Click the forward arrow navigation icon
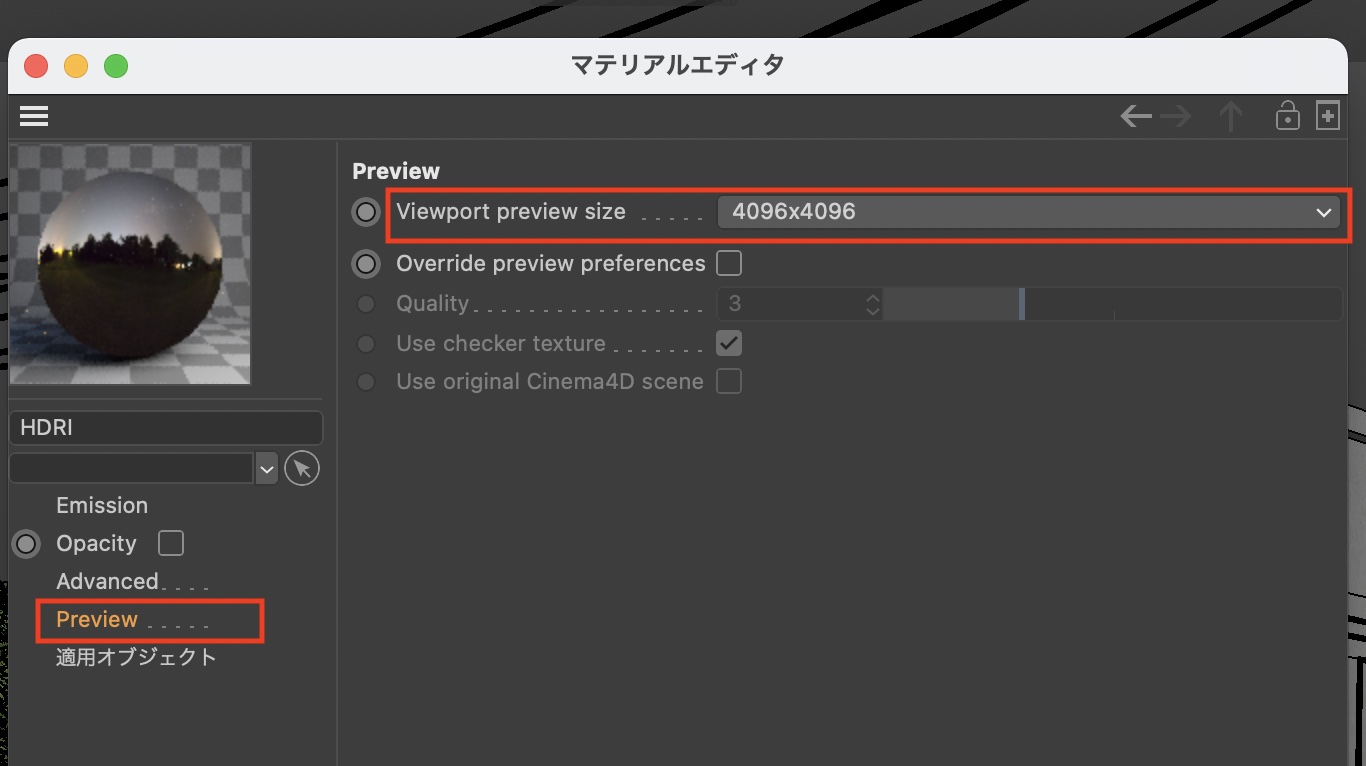The height and width of the screenshot is (766, 1366). pyautogui.click(x=1176, y=117)
